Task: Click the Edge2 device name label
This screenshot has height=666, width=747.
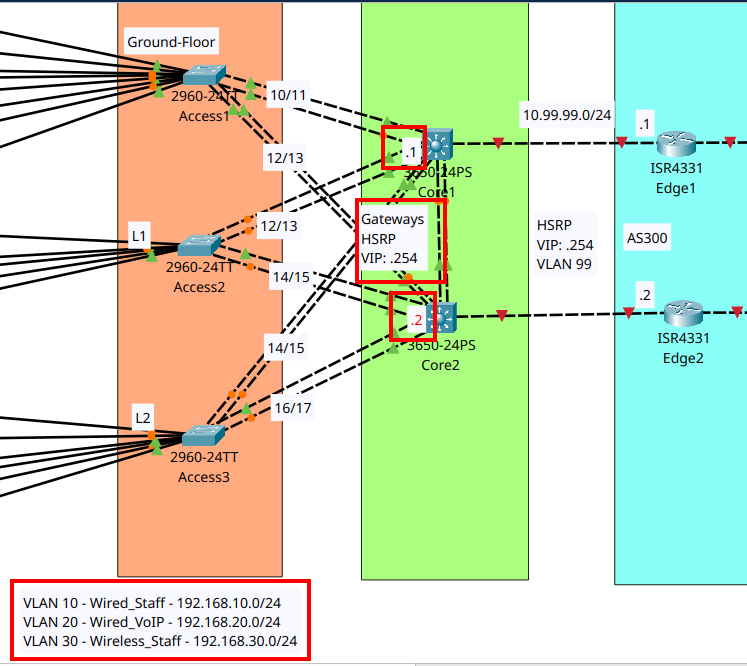Action: tap(683, 358)
